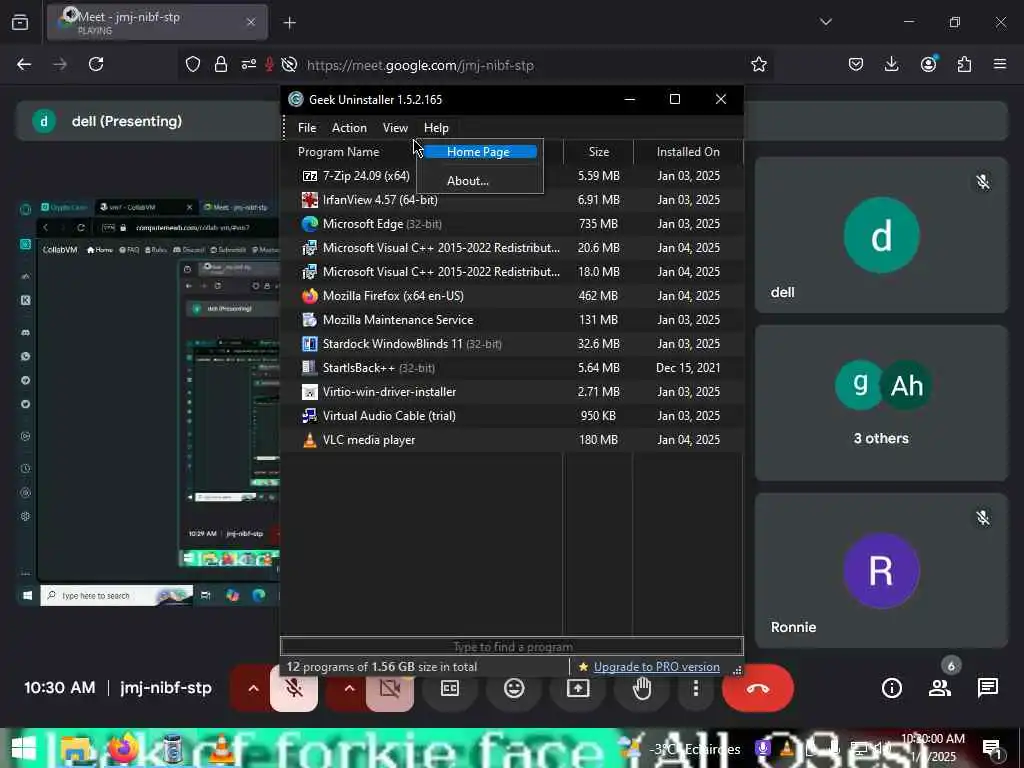1024x768 pixels.
Task: Open the File menu in Geek Uninstaller
Action: 307,128
